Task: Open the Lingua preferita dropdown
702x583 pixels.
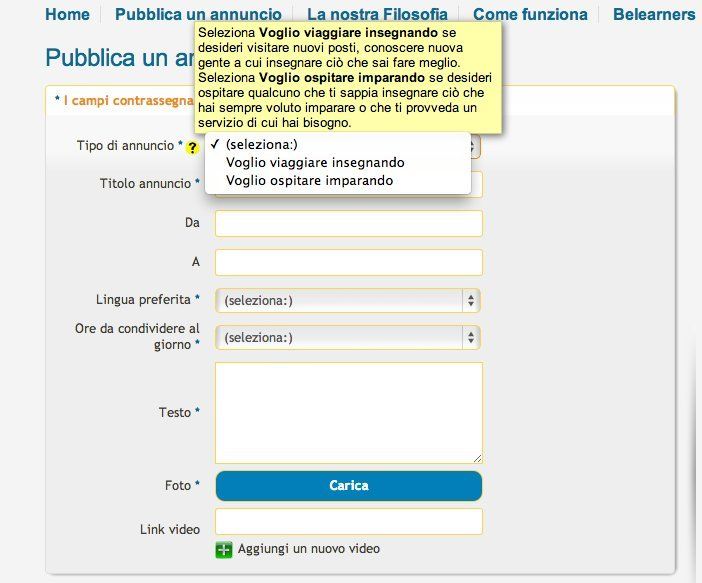Action: click(348, 300)
